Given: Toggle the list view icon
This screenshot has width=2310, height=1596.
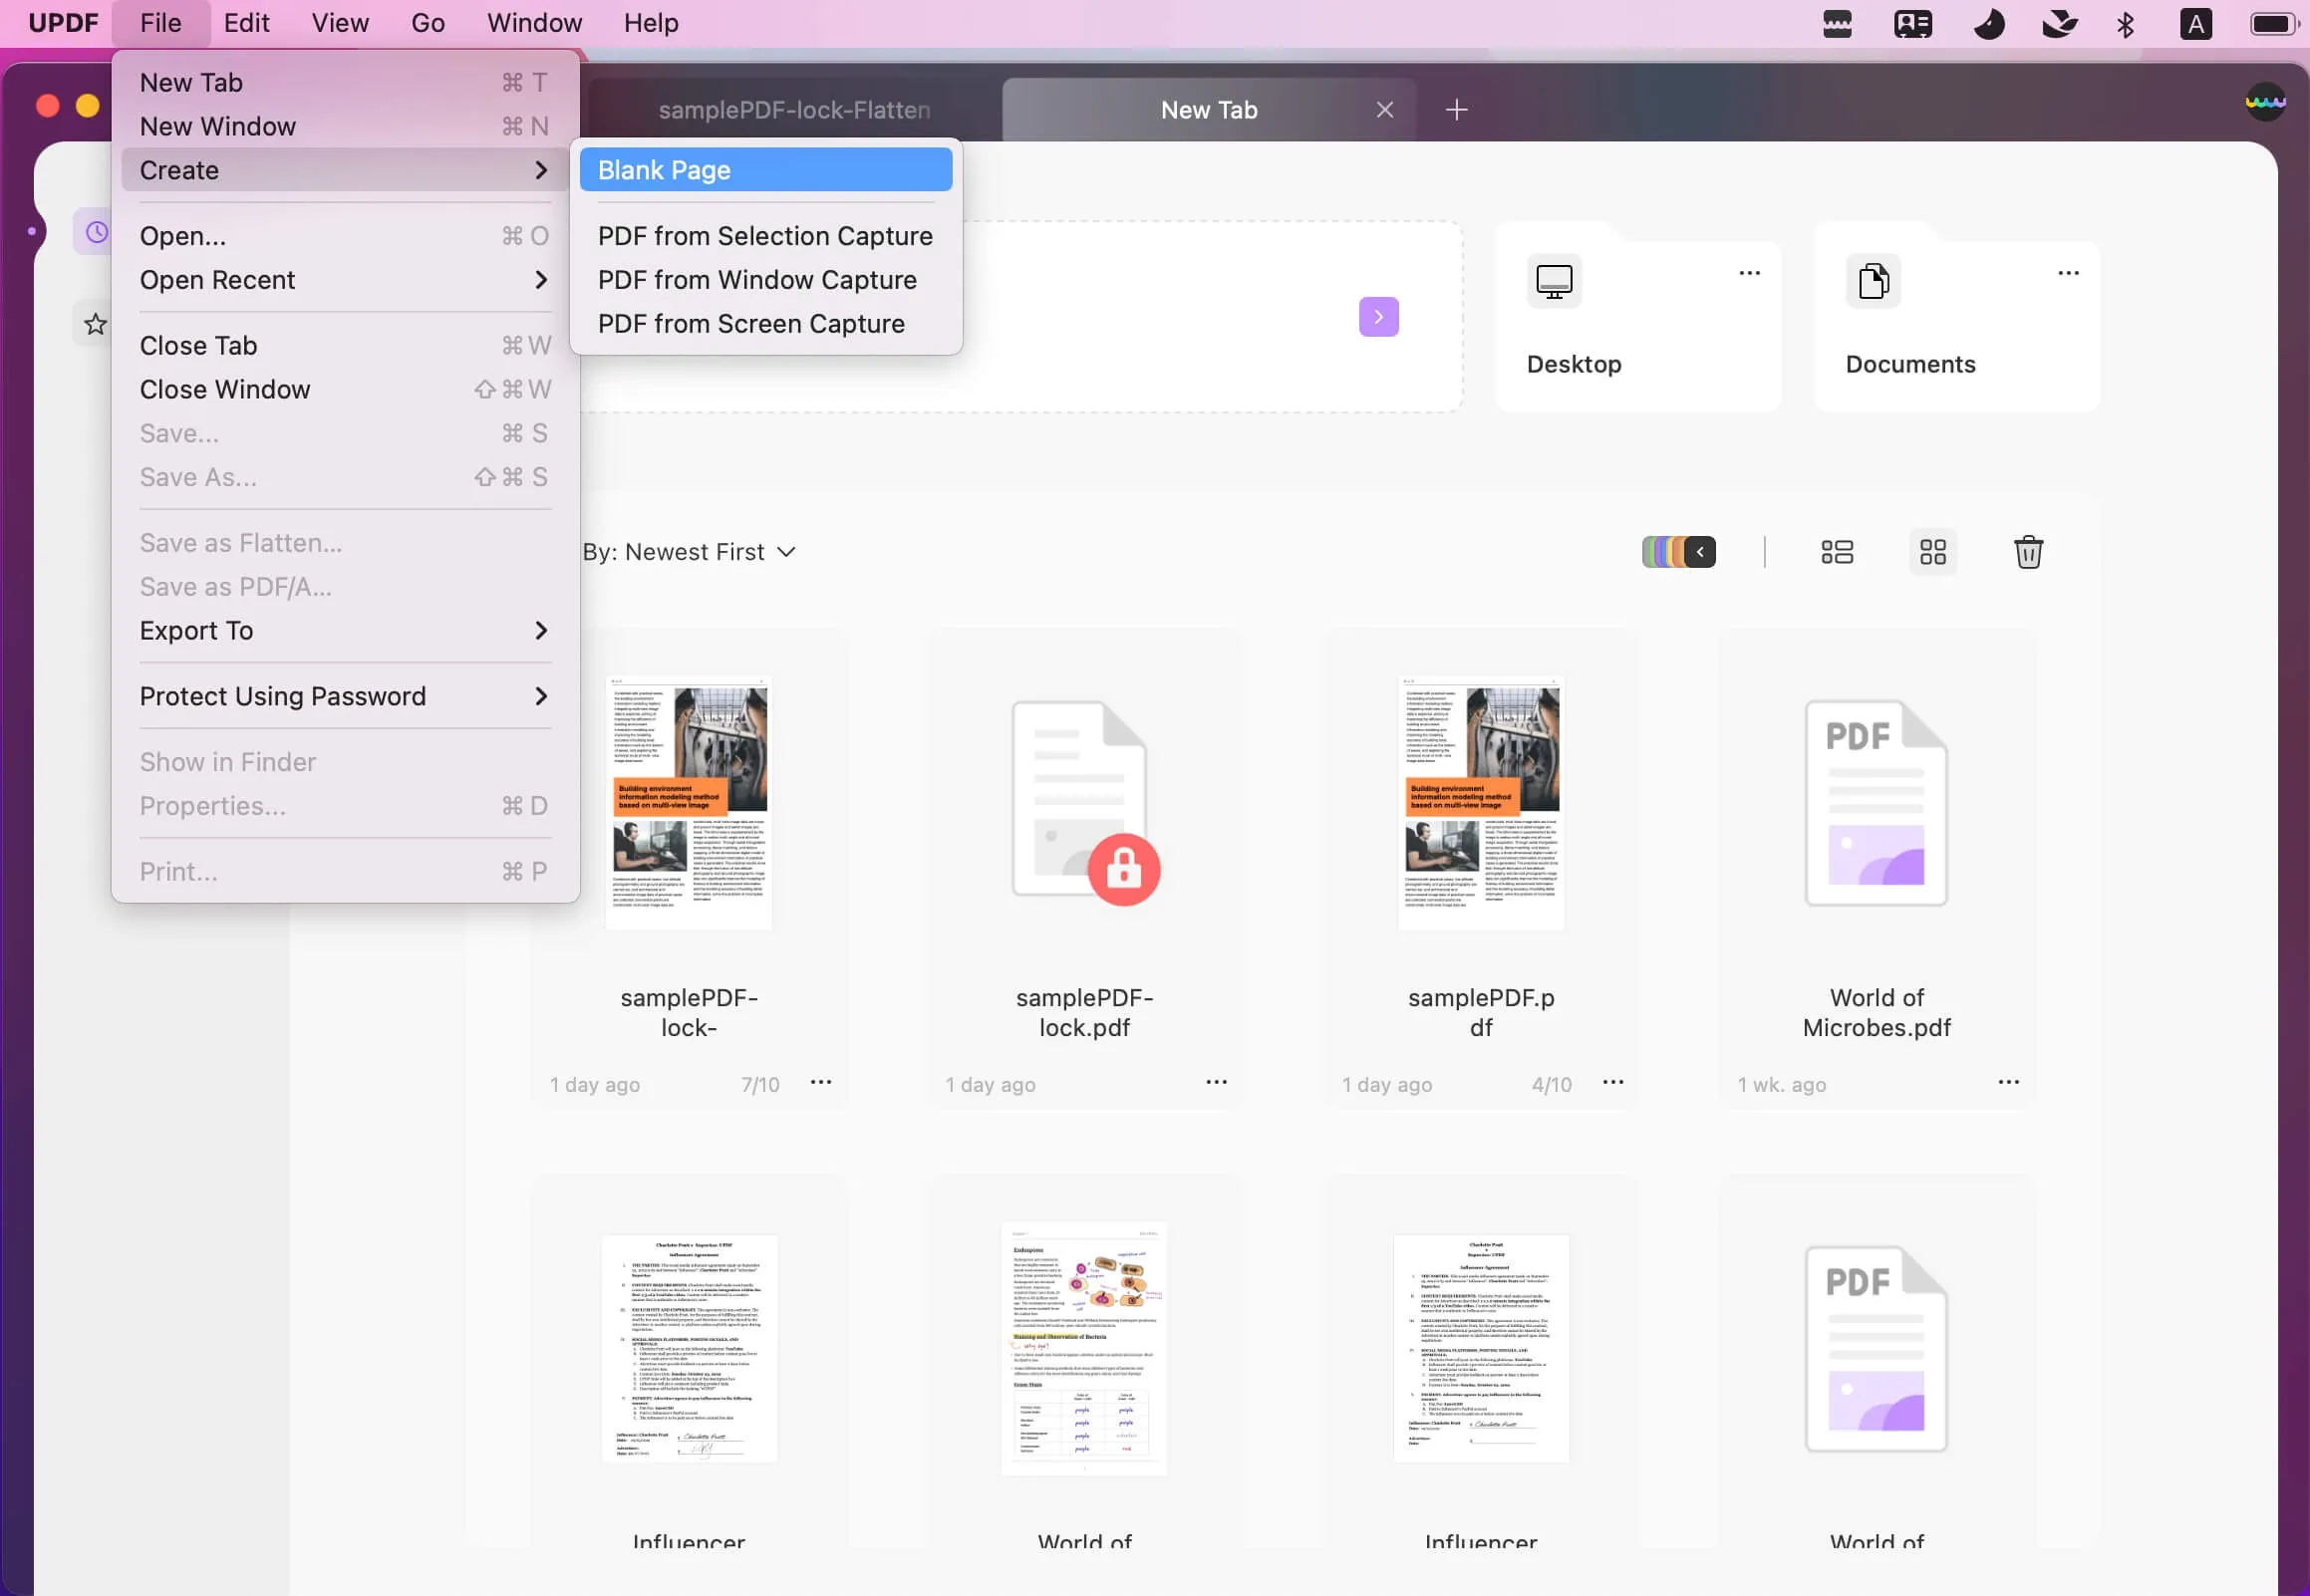Looking at the screenshot, I should (1838, 551).
